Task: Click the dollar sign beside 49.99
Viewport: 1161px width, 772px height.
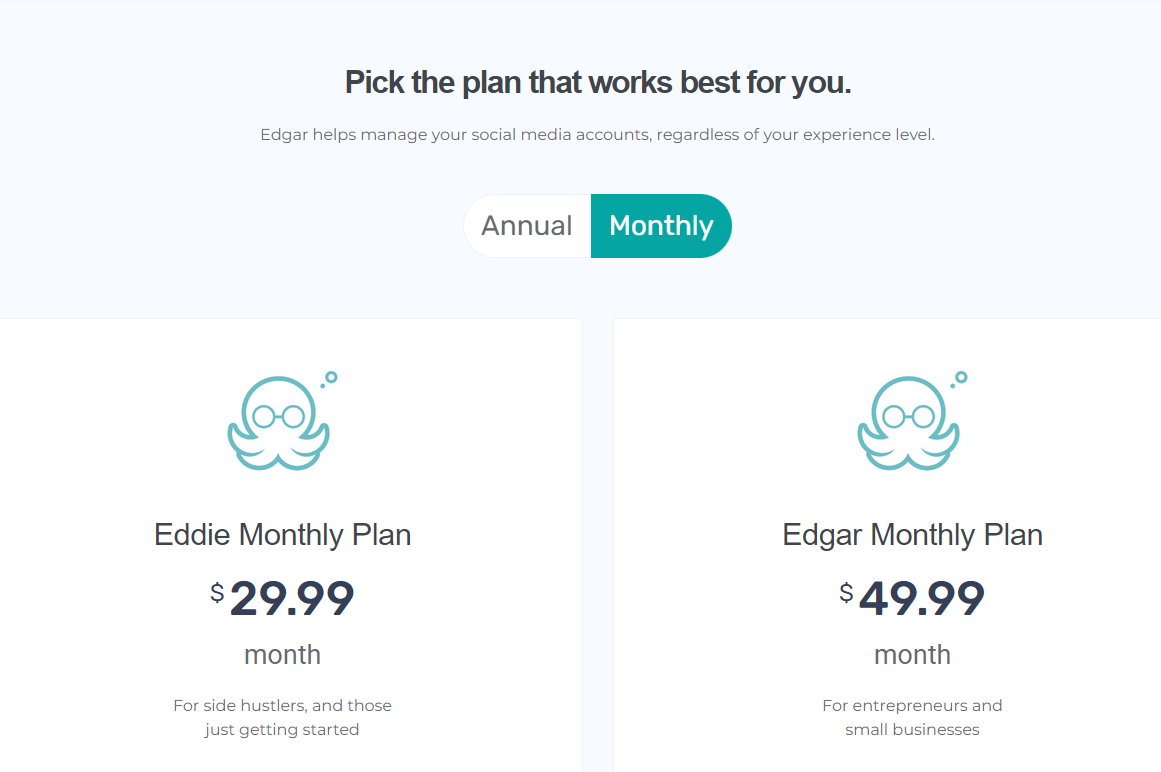Action: (x=846, y=592)
